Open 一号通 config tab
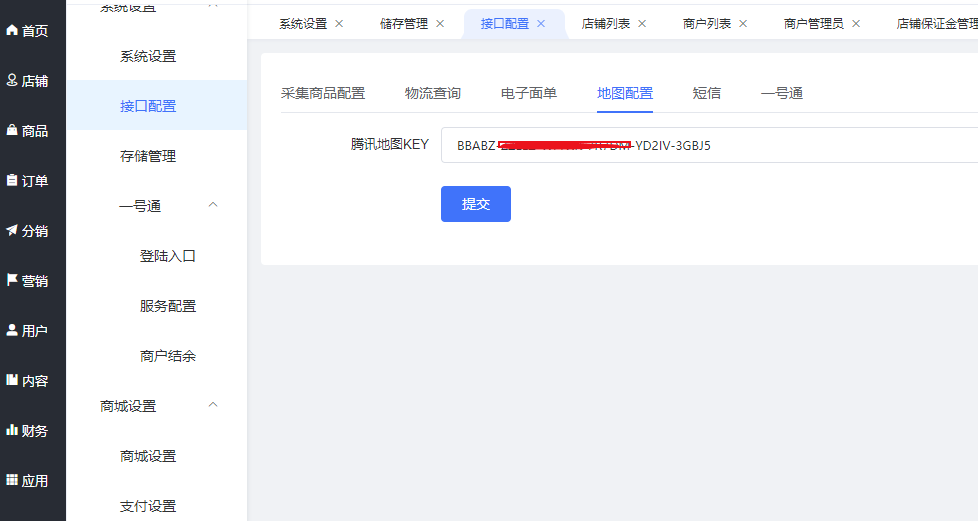978x521 pixels. tap(782, 94)
